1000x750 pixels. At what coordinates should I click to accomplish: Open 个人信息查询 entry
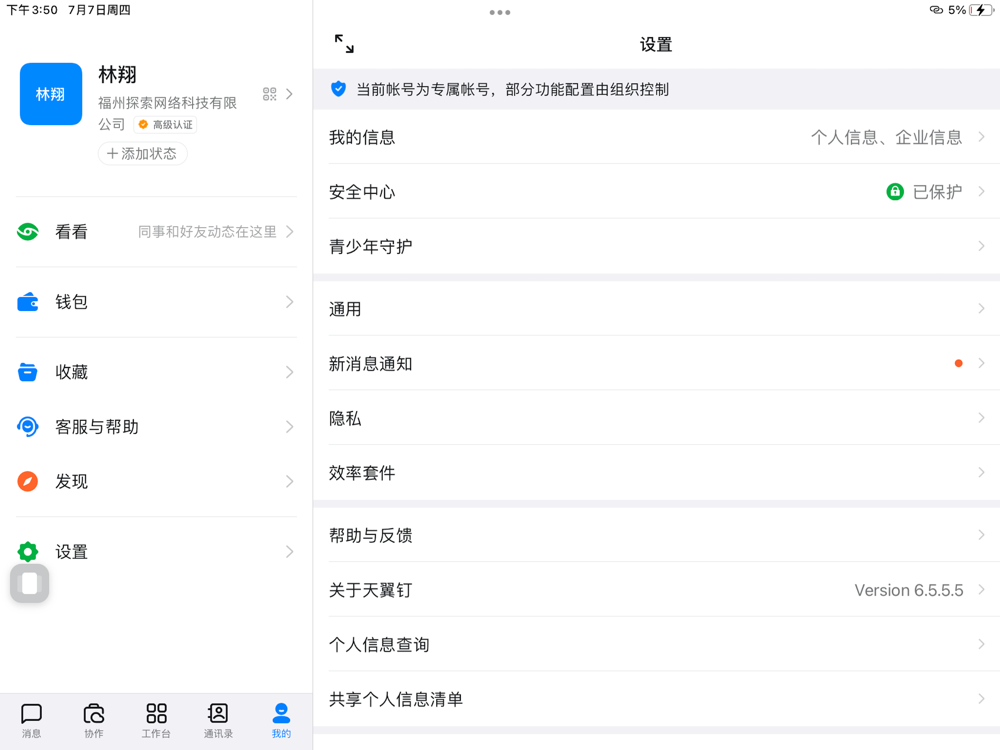(656, 644)
